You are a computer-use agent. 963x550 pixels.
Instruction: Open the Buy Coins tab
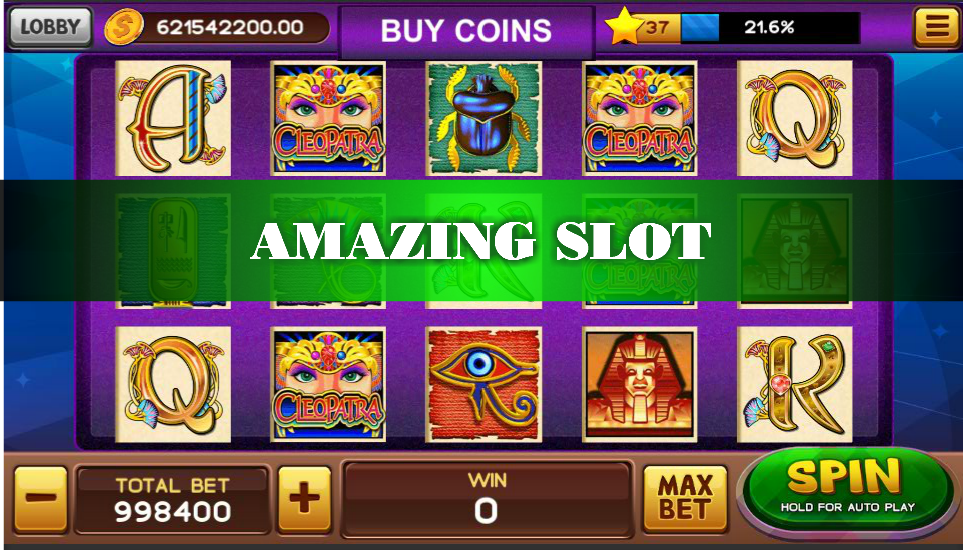point(466,31)
